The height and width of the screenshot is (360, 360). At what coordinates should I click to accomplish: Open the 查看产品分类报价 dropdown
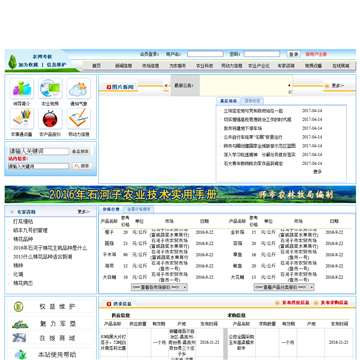coord(284,287)
